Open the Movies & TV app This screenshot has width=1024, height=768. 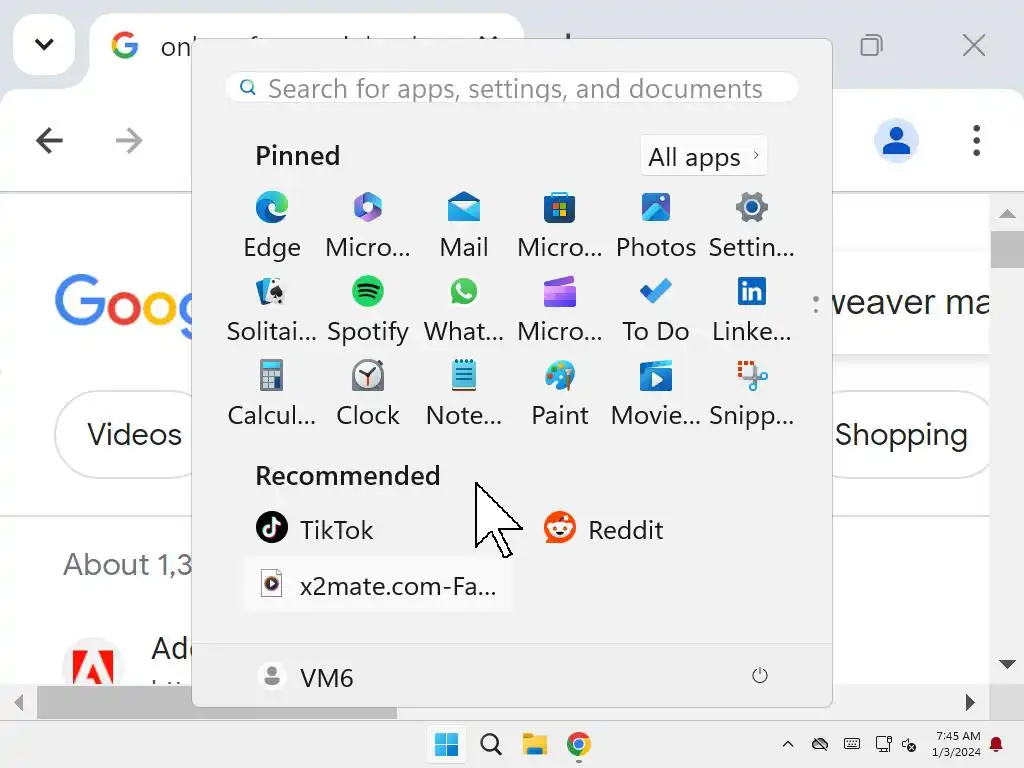[656, 393]
